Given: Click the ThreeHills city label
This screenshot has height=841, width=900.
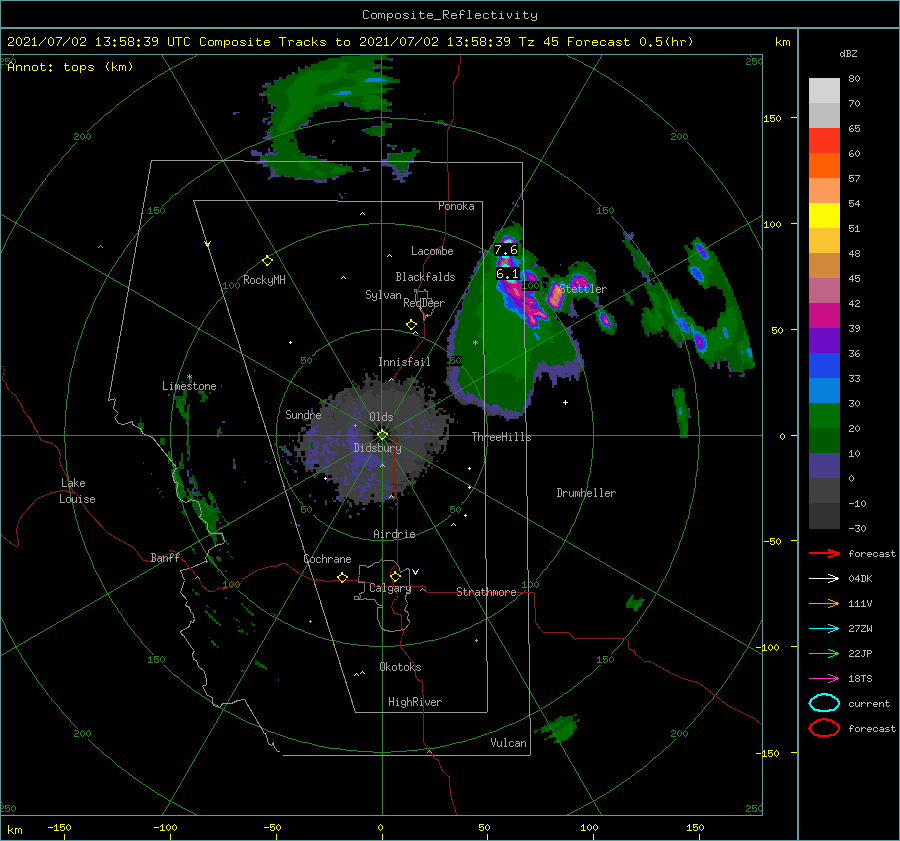Looking at the screenshot, I should coord(502,437).
